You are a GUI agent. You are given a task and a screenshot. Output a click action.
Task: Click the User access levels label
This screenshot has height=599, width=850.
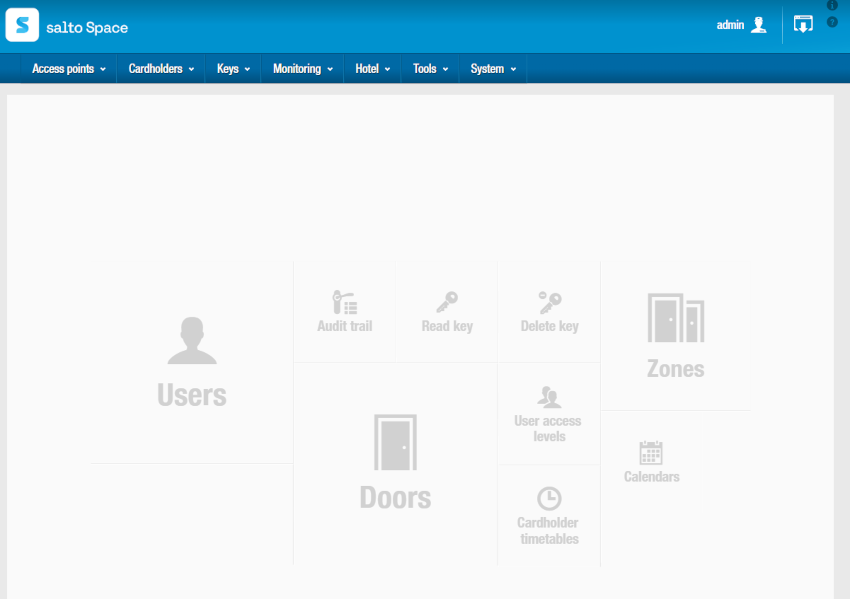tap(548, 428)
